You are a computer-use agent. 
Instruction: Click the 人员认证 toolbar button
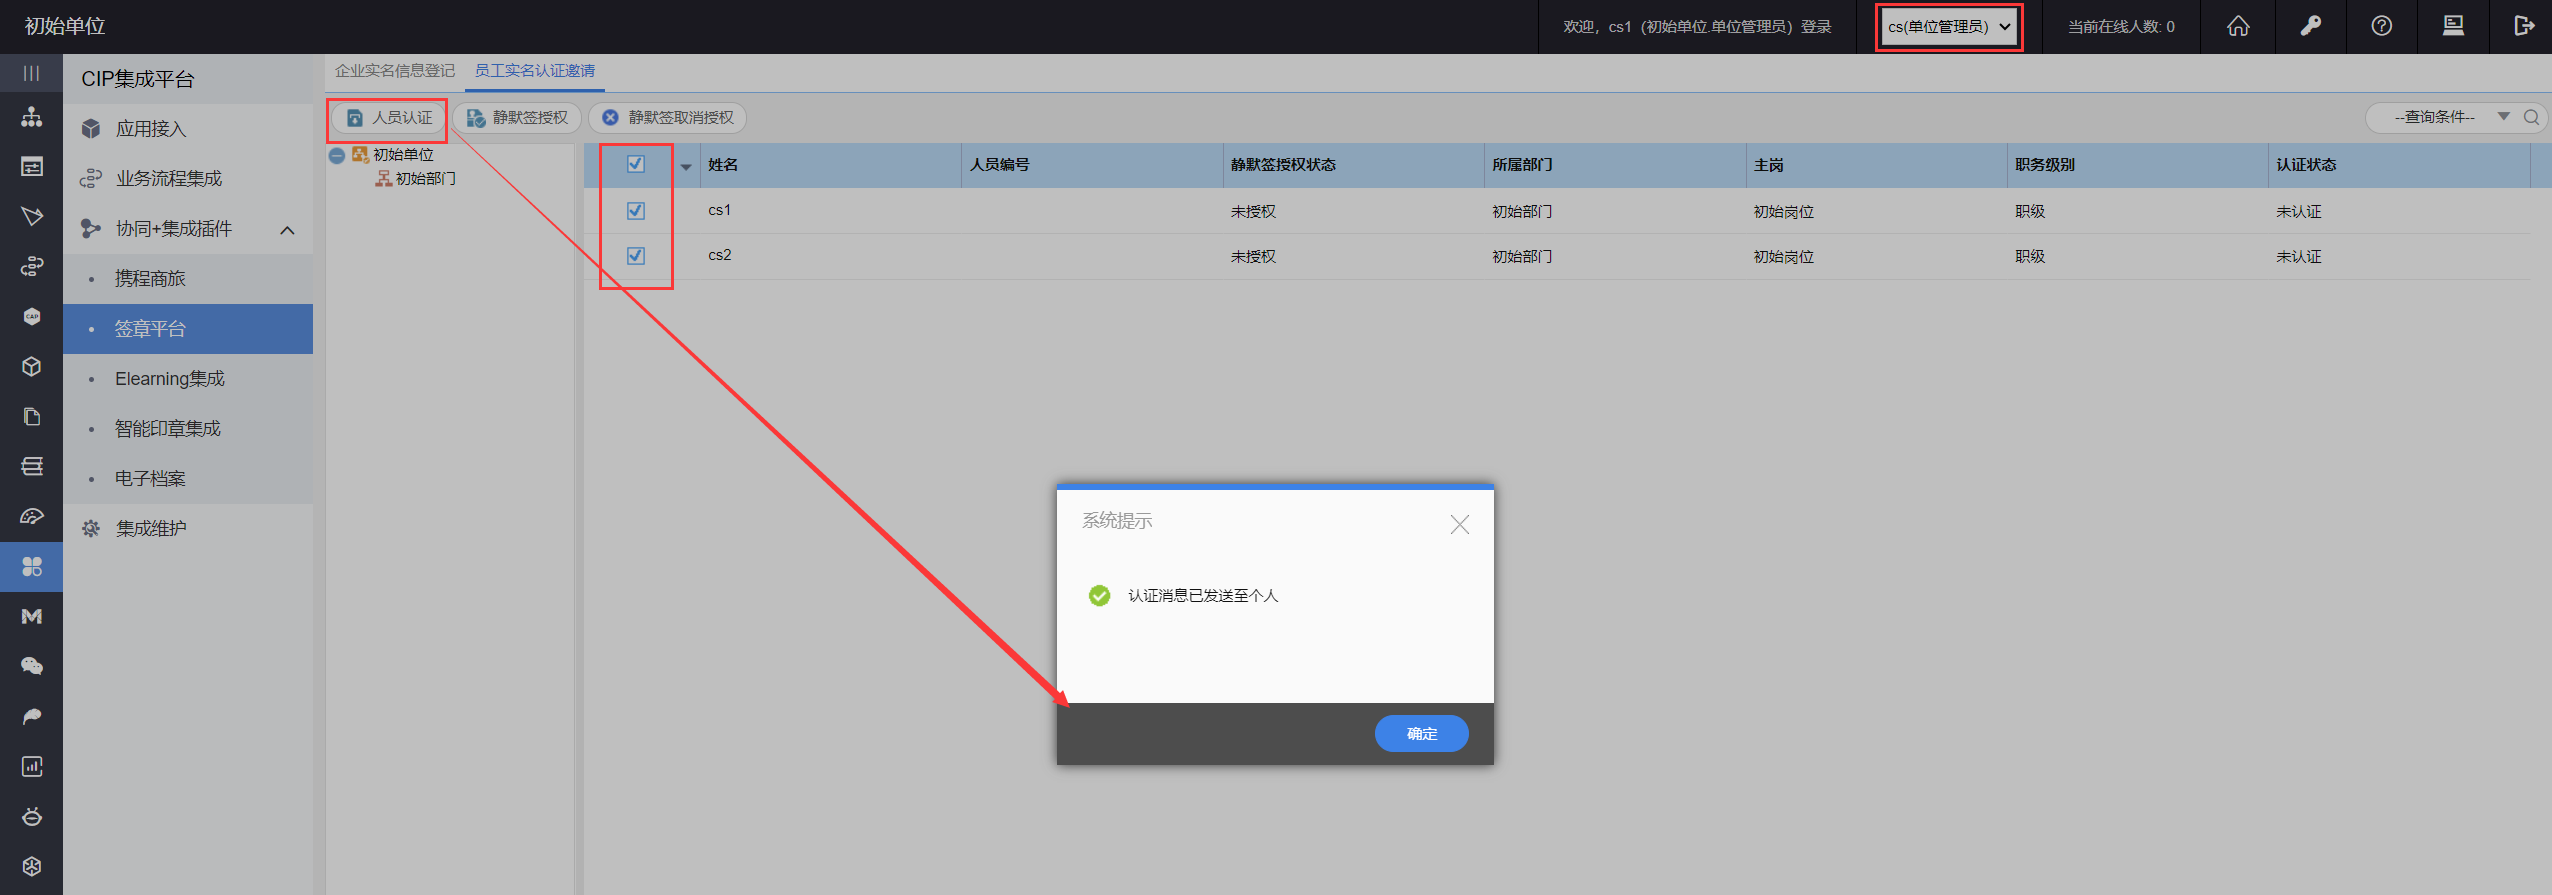(389, 118)
